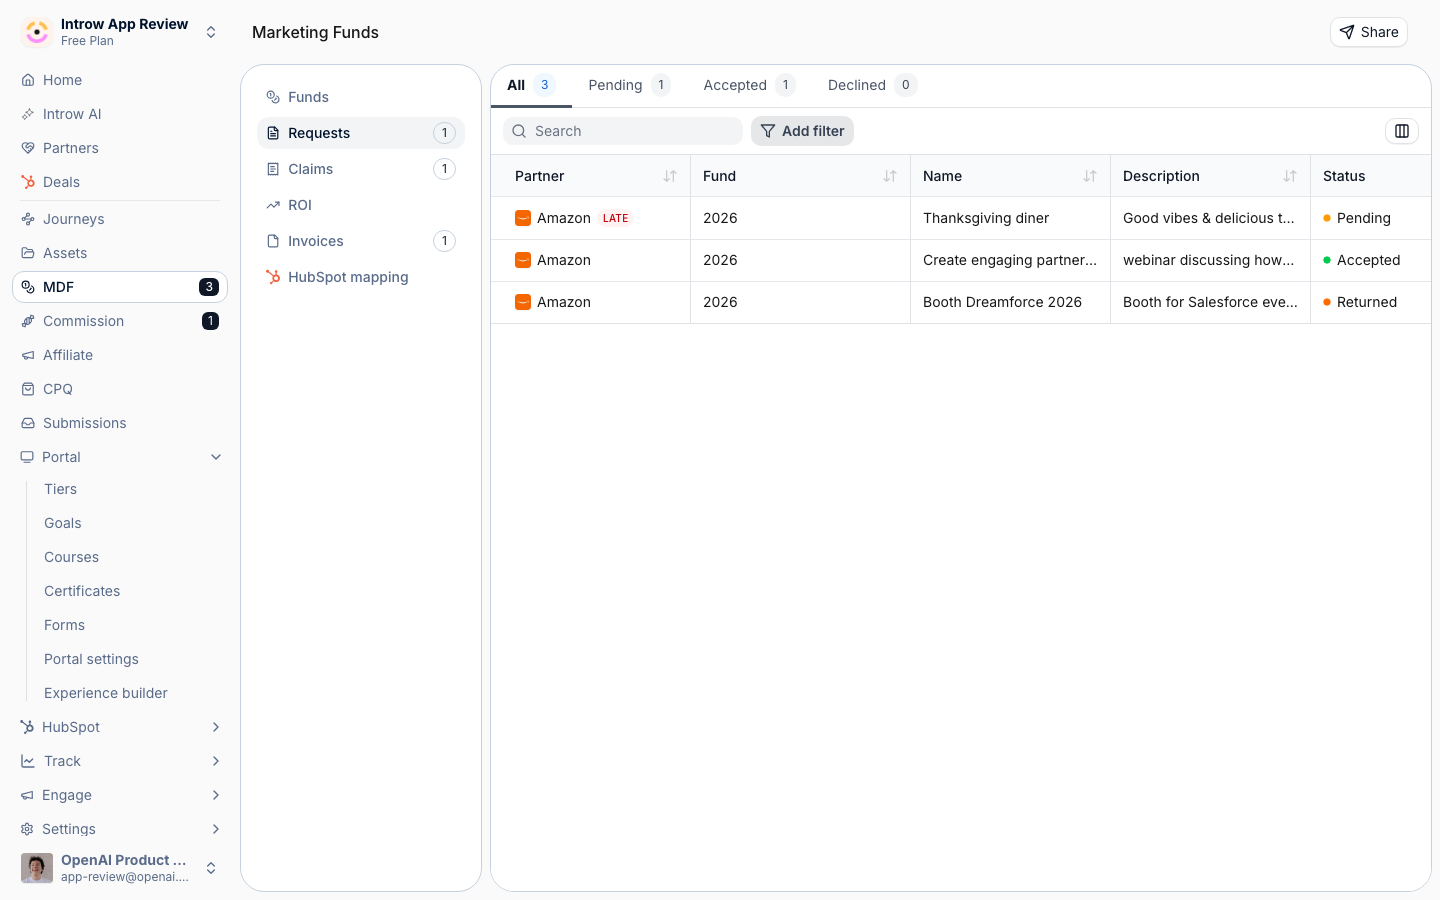Toggle sorting on the Fund column
The image size is (1440, 900).
click(890, 176)
